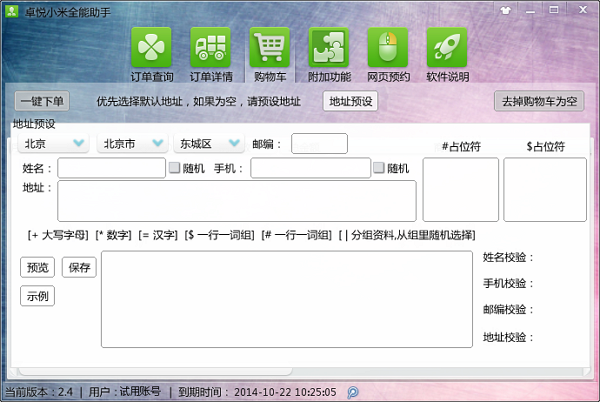600x402 pixels.
Task: Click the 去掉购物车为空 button
Action: click(539, 101)
